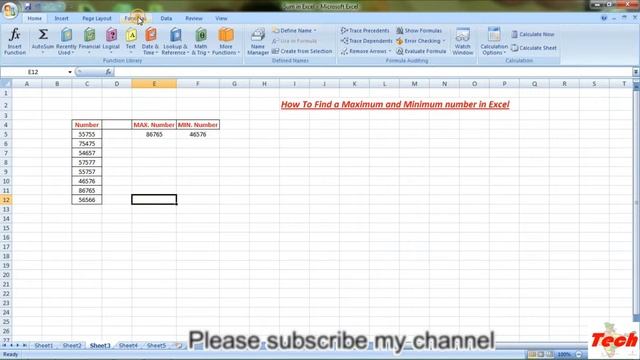Switch to the Data ribbon tab
This screenshot has width=640, height=360.
(x=166, y=18)
